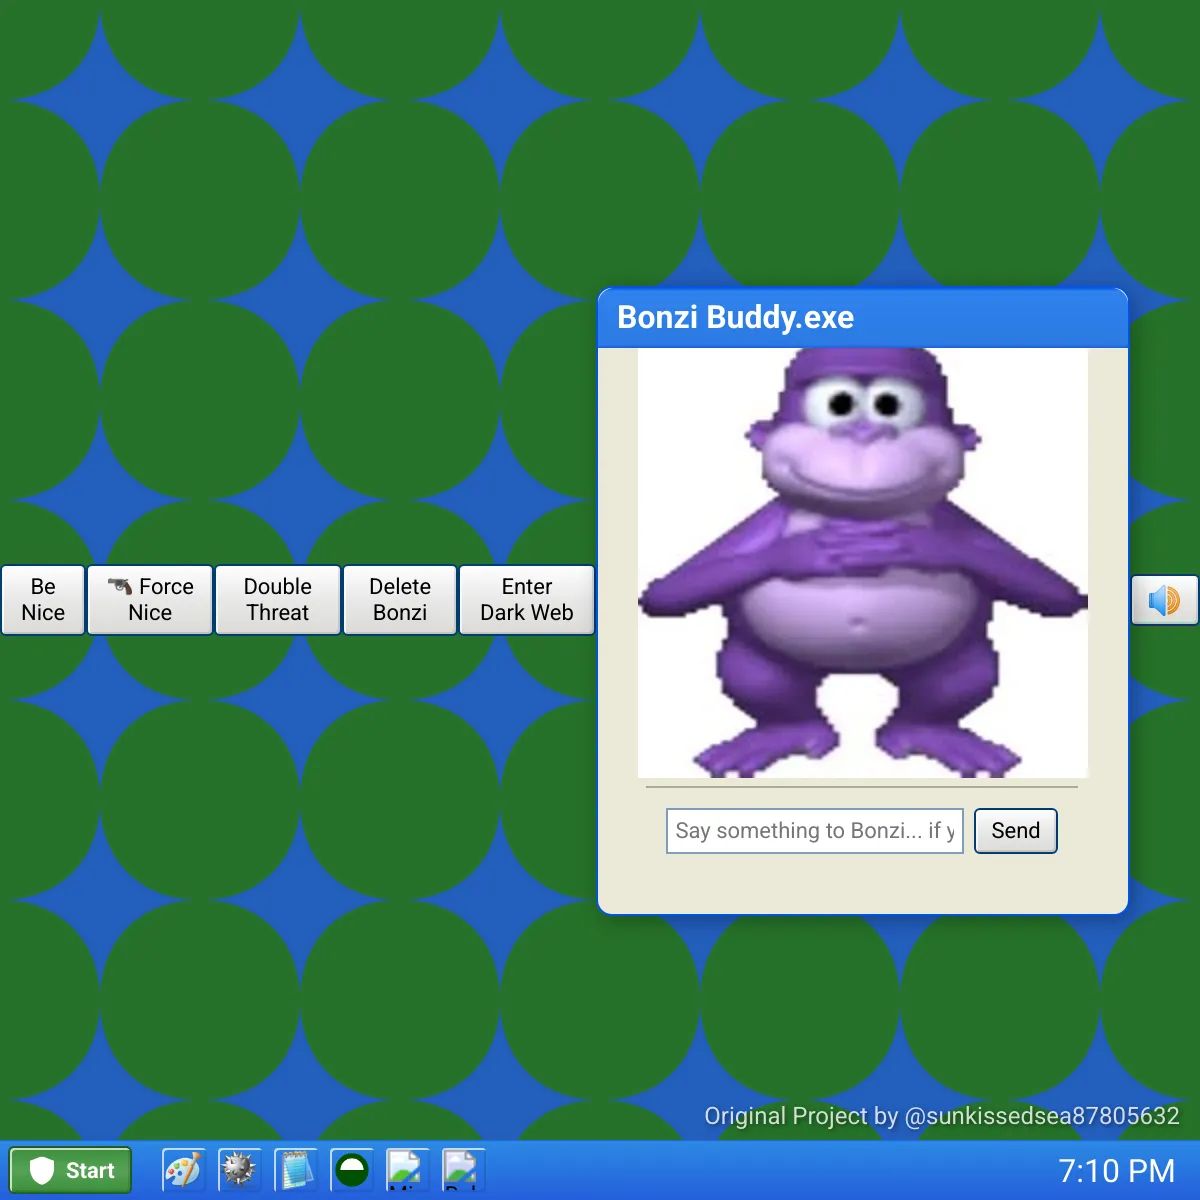Viewport: 1200px width, 1200px height.
Task: Click the 7:10 PM taskbar clock
Action: click(x=1117, y=1171)
